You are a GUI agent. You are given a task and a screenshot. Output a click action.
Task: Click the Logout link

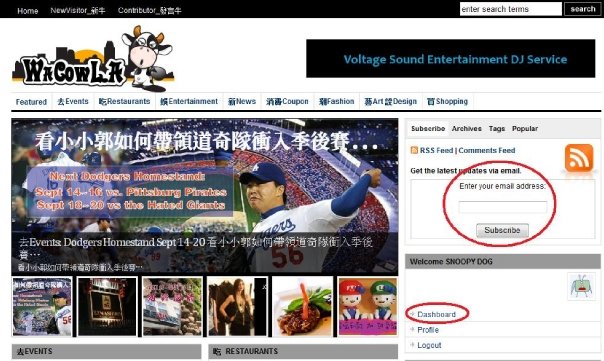tap(429, 345)
